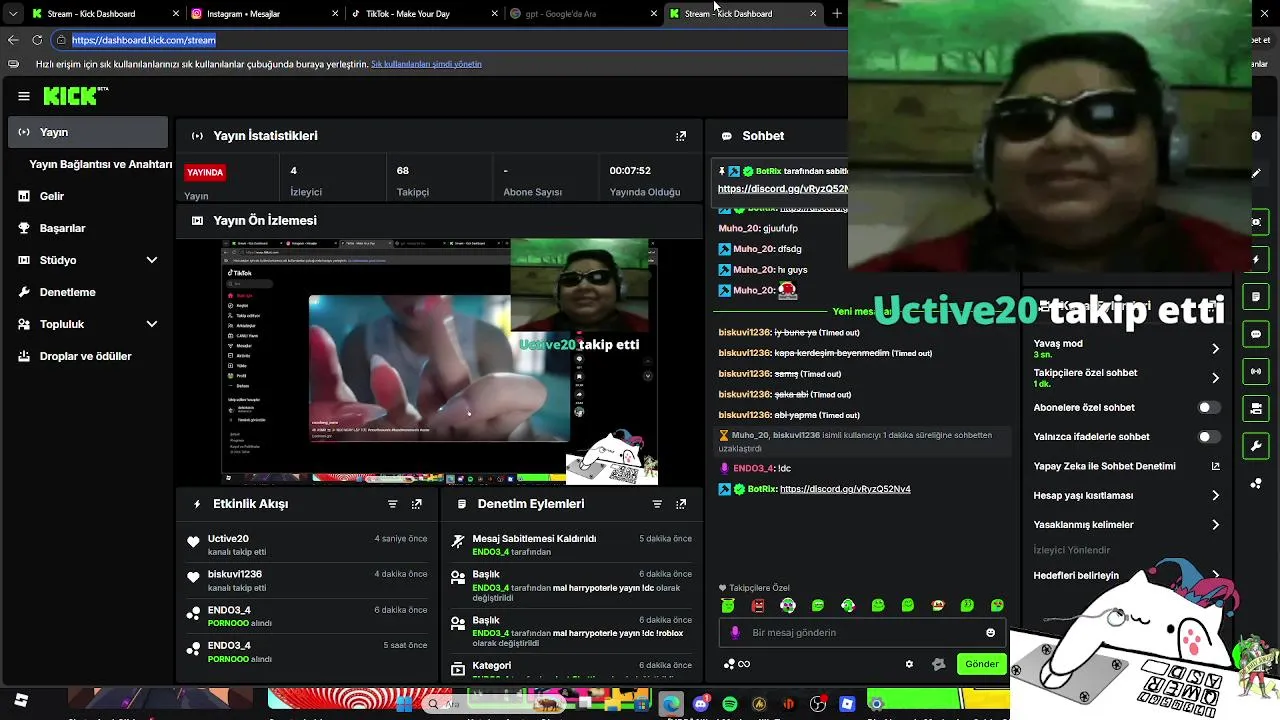
Task: Toggle the lightning activity icon in right sidebar
Action: 1256,259
